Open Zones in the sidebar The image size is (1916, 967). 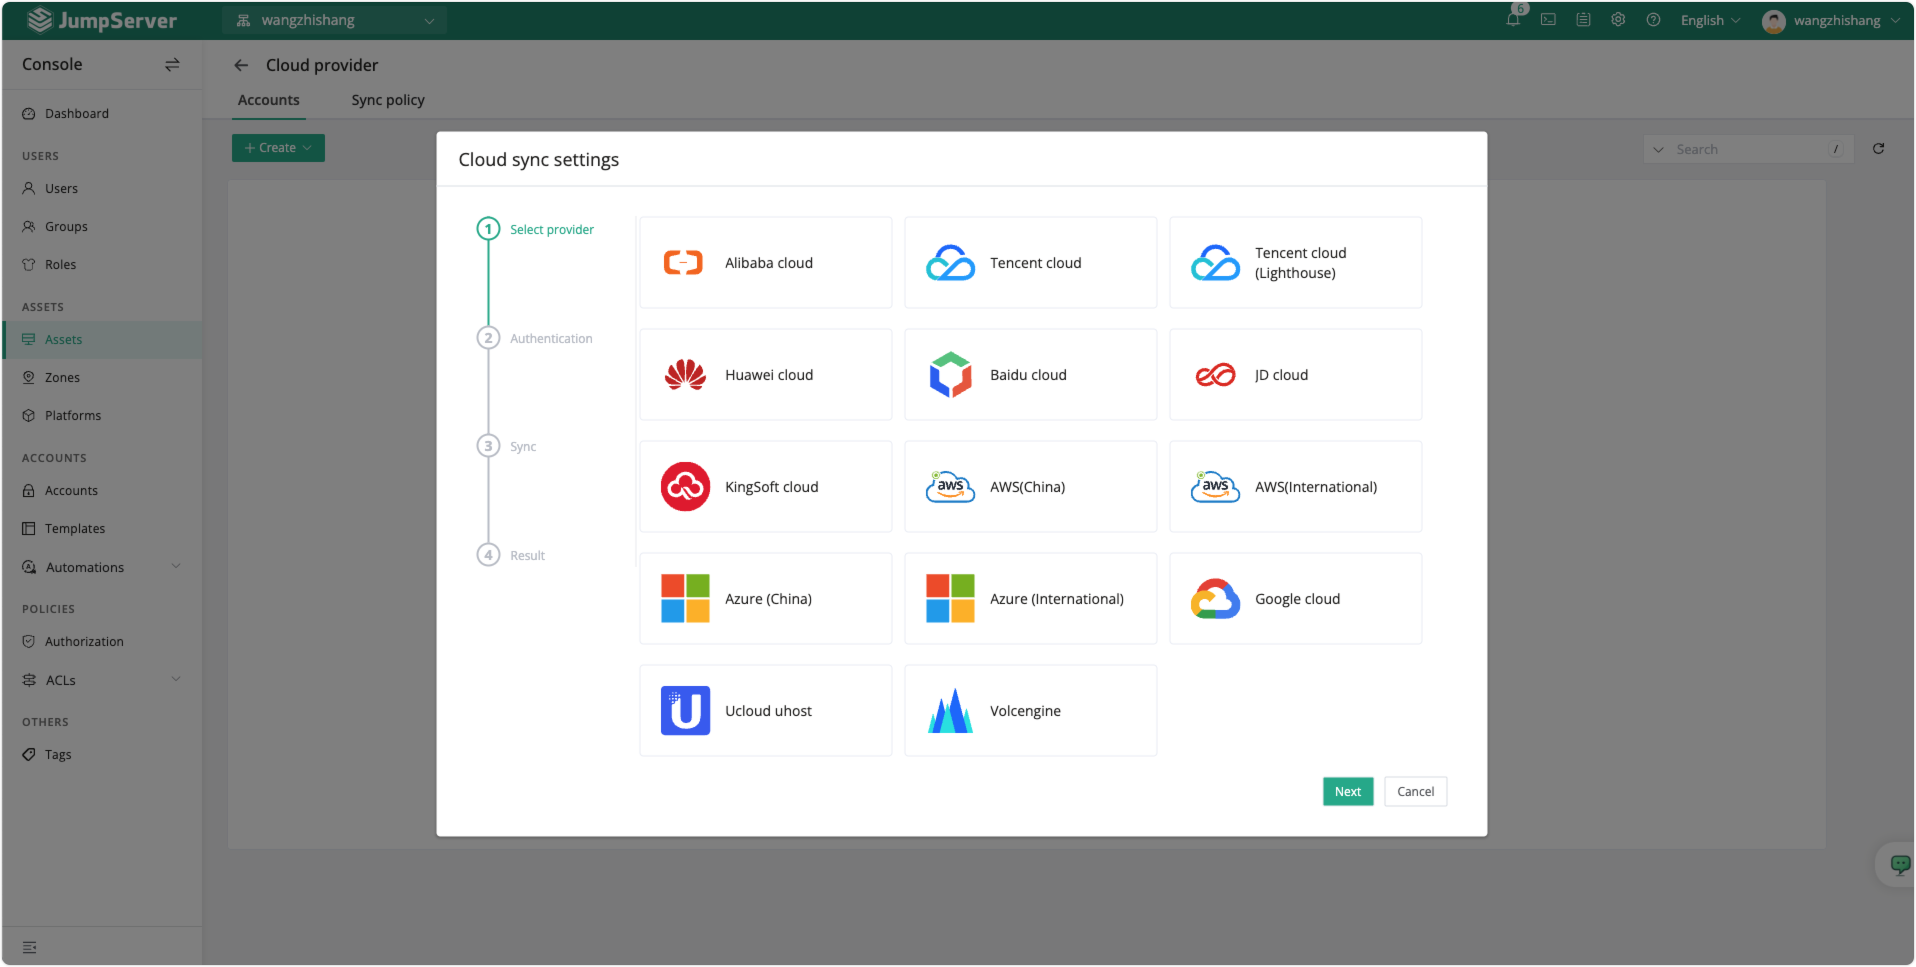[102, 378]
